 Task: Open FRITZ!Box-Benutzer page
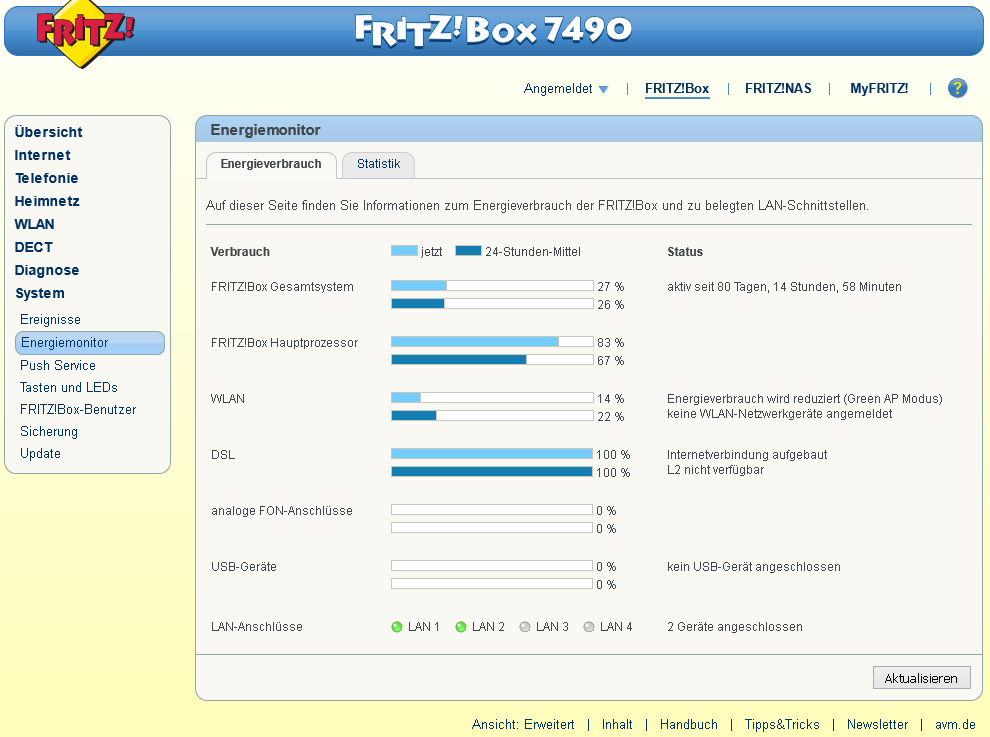coord(78,410)
